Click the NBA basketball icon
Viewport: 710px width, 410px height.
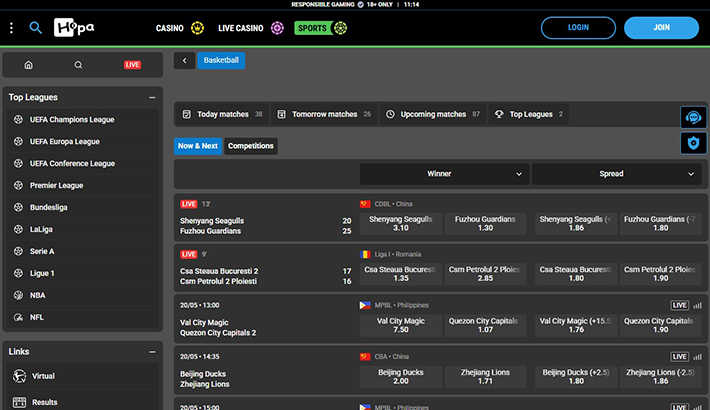coord(18,295)
